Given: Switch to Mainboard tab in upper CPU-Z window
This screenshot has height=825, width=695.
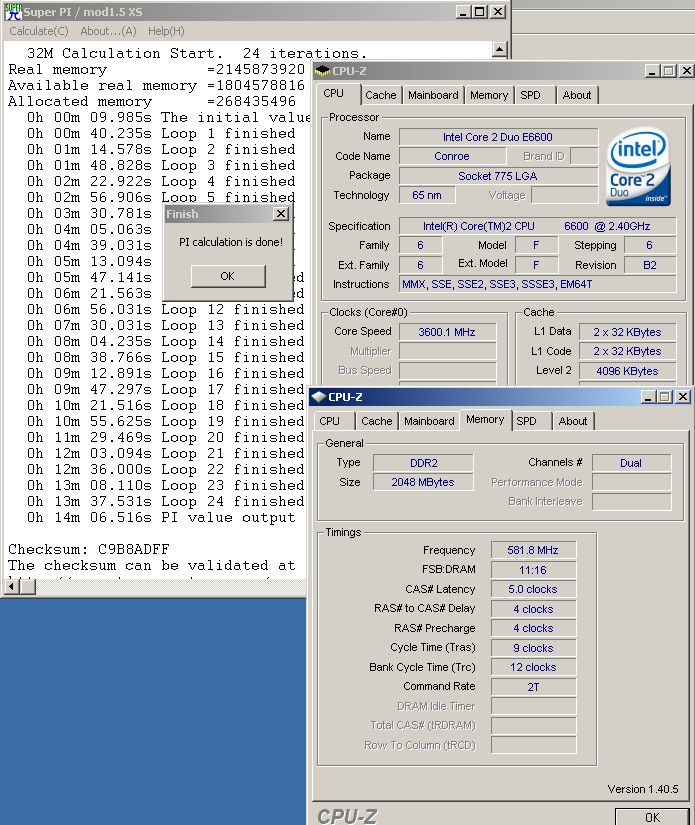Looking at the screenshot, I should pos(433,95).
